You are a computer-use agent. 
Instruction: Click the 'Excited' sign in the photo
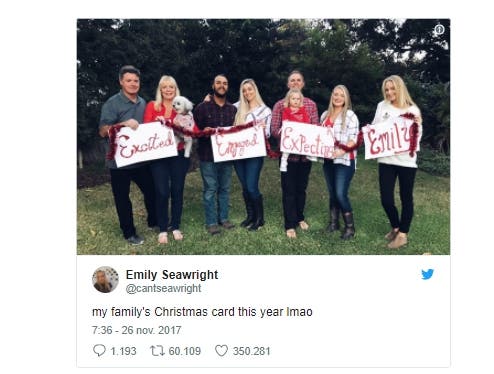145,144
